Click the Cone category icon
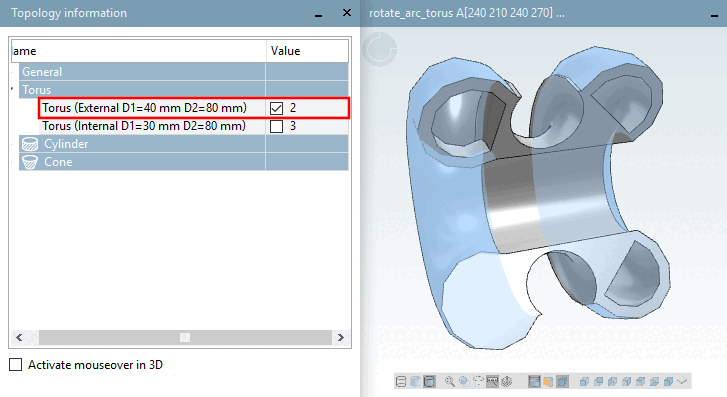The height and width of the screenshot is (397, 727). pyautogui.click(x=30, y=162)
